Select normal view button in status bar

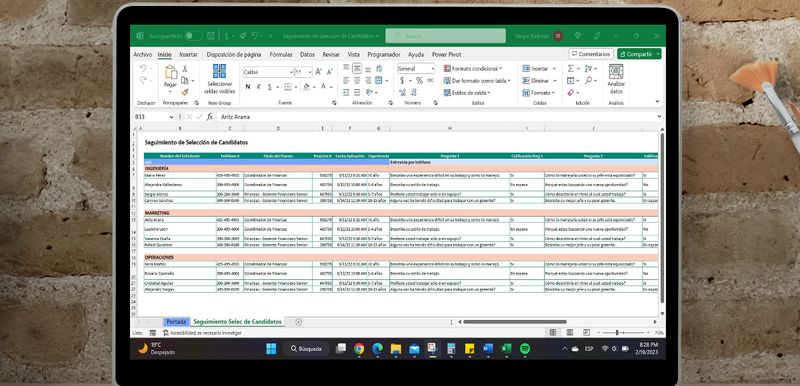[553, 332]
